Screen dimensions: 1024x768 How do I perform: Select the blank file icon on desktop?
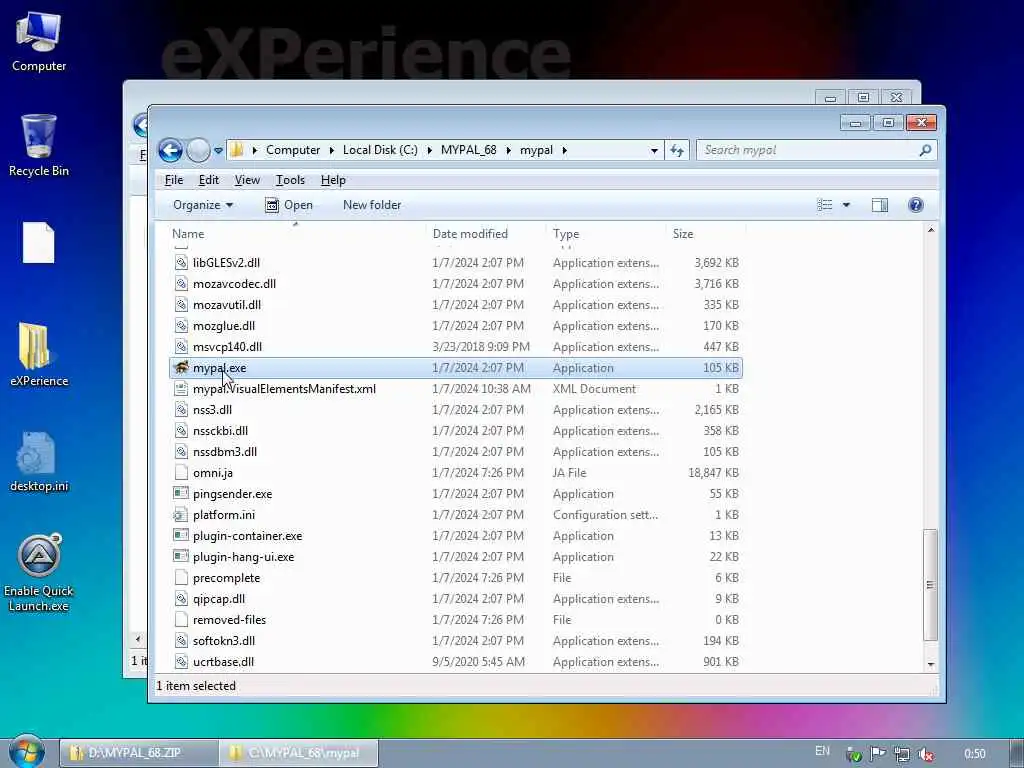click(39, 243)
